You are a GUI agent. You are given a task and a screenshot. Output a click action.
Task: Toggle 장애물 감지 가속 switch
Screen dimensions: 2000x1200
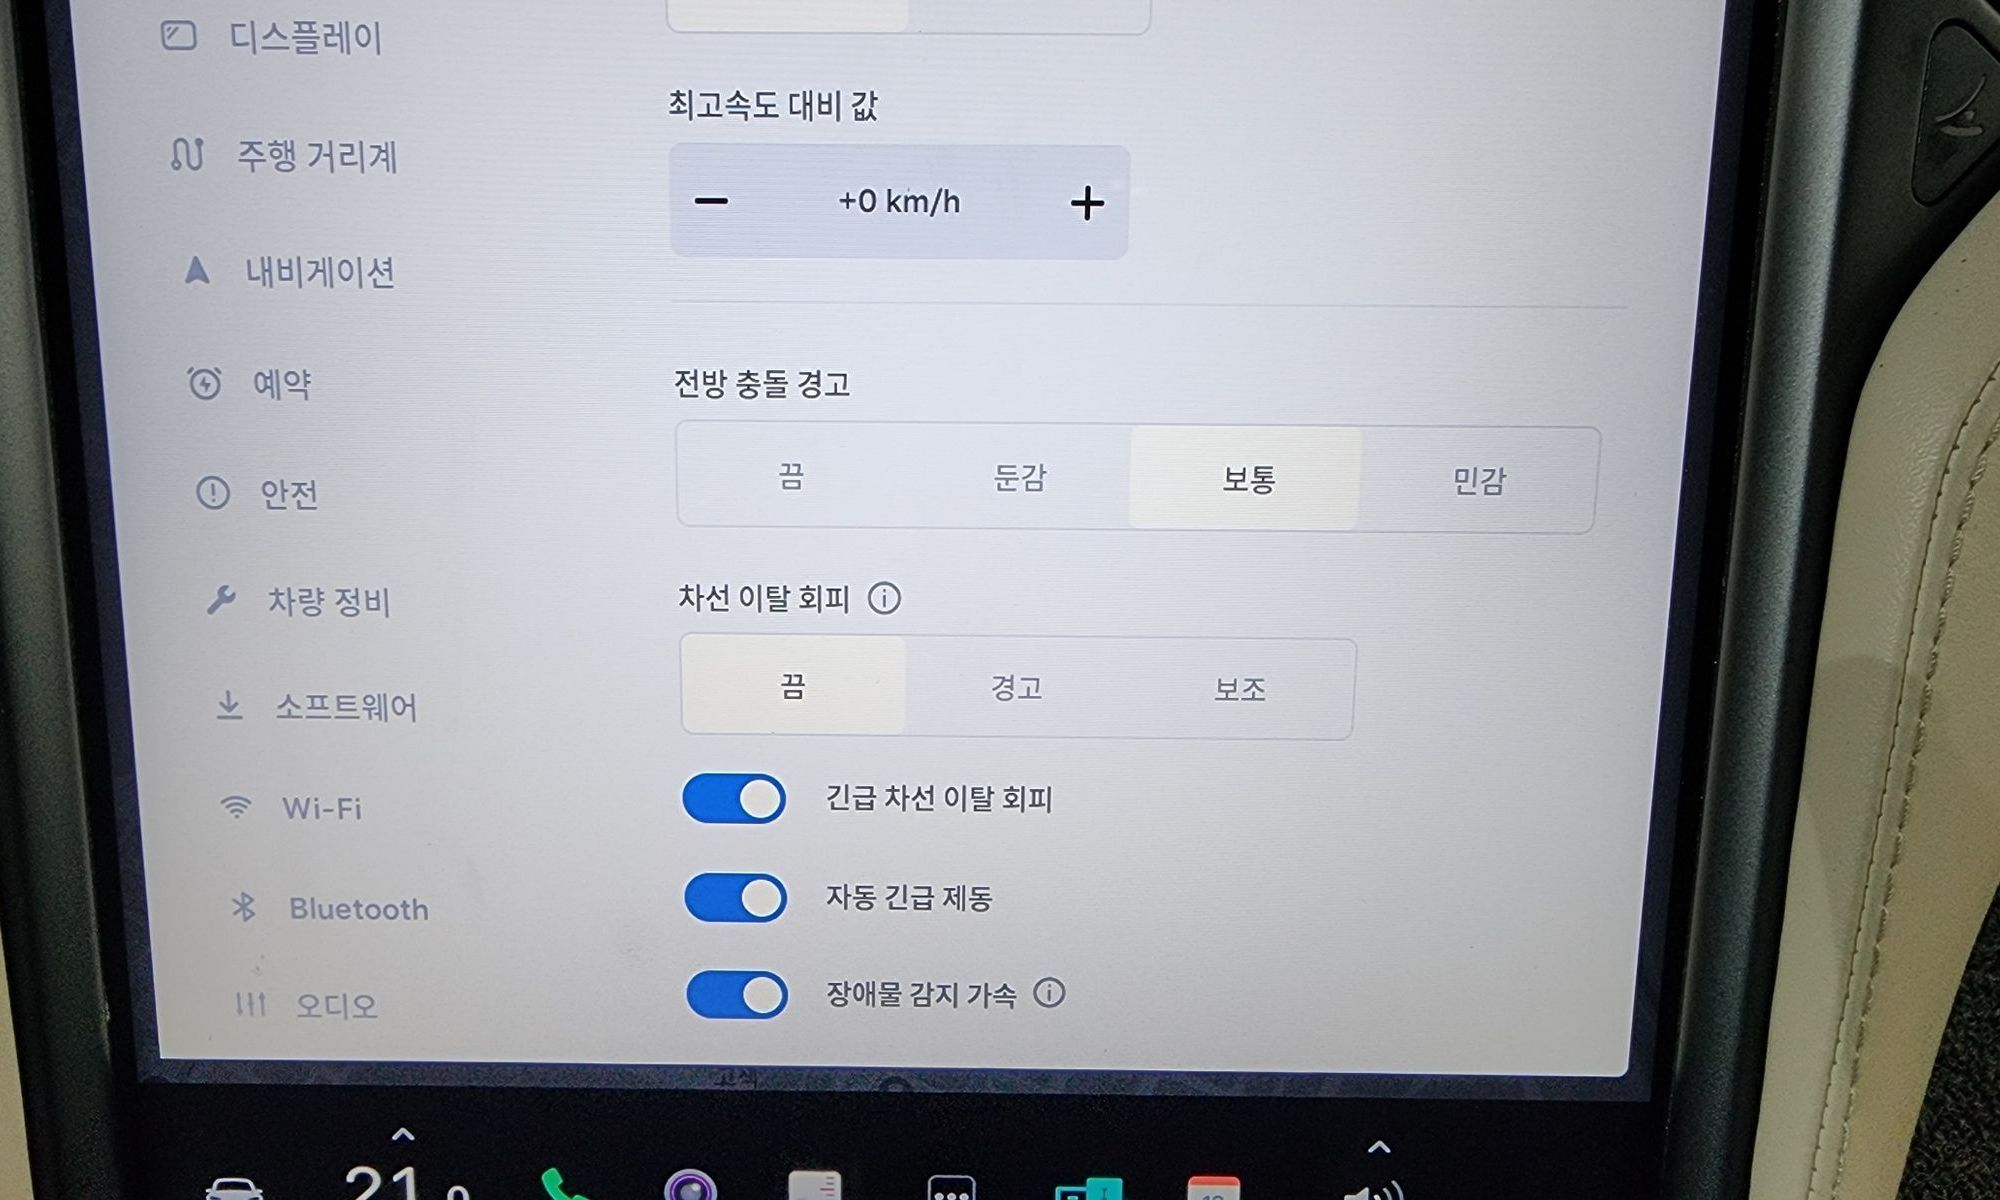737,994
